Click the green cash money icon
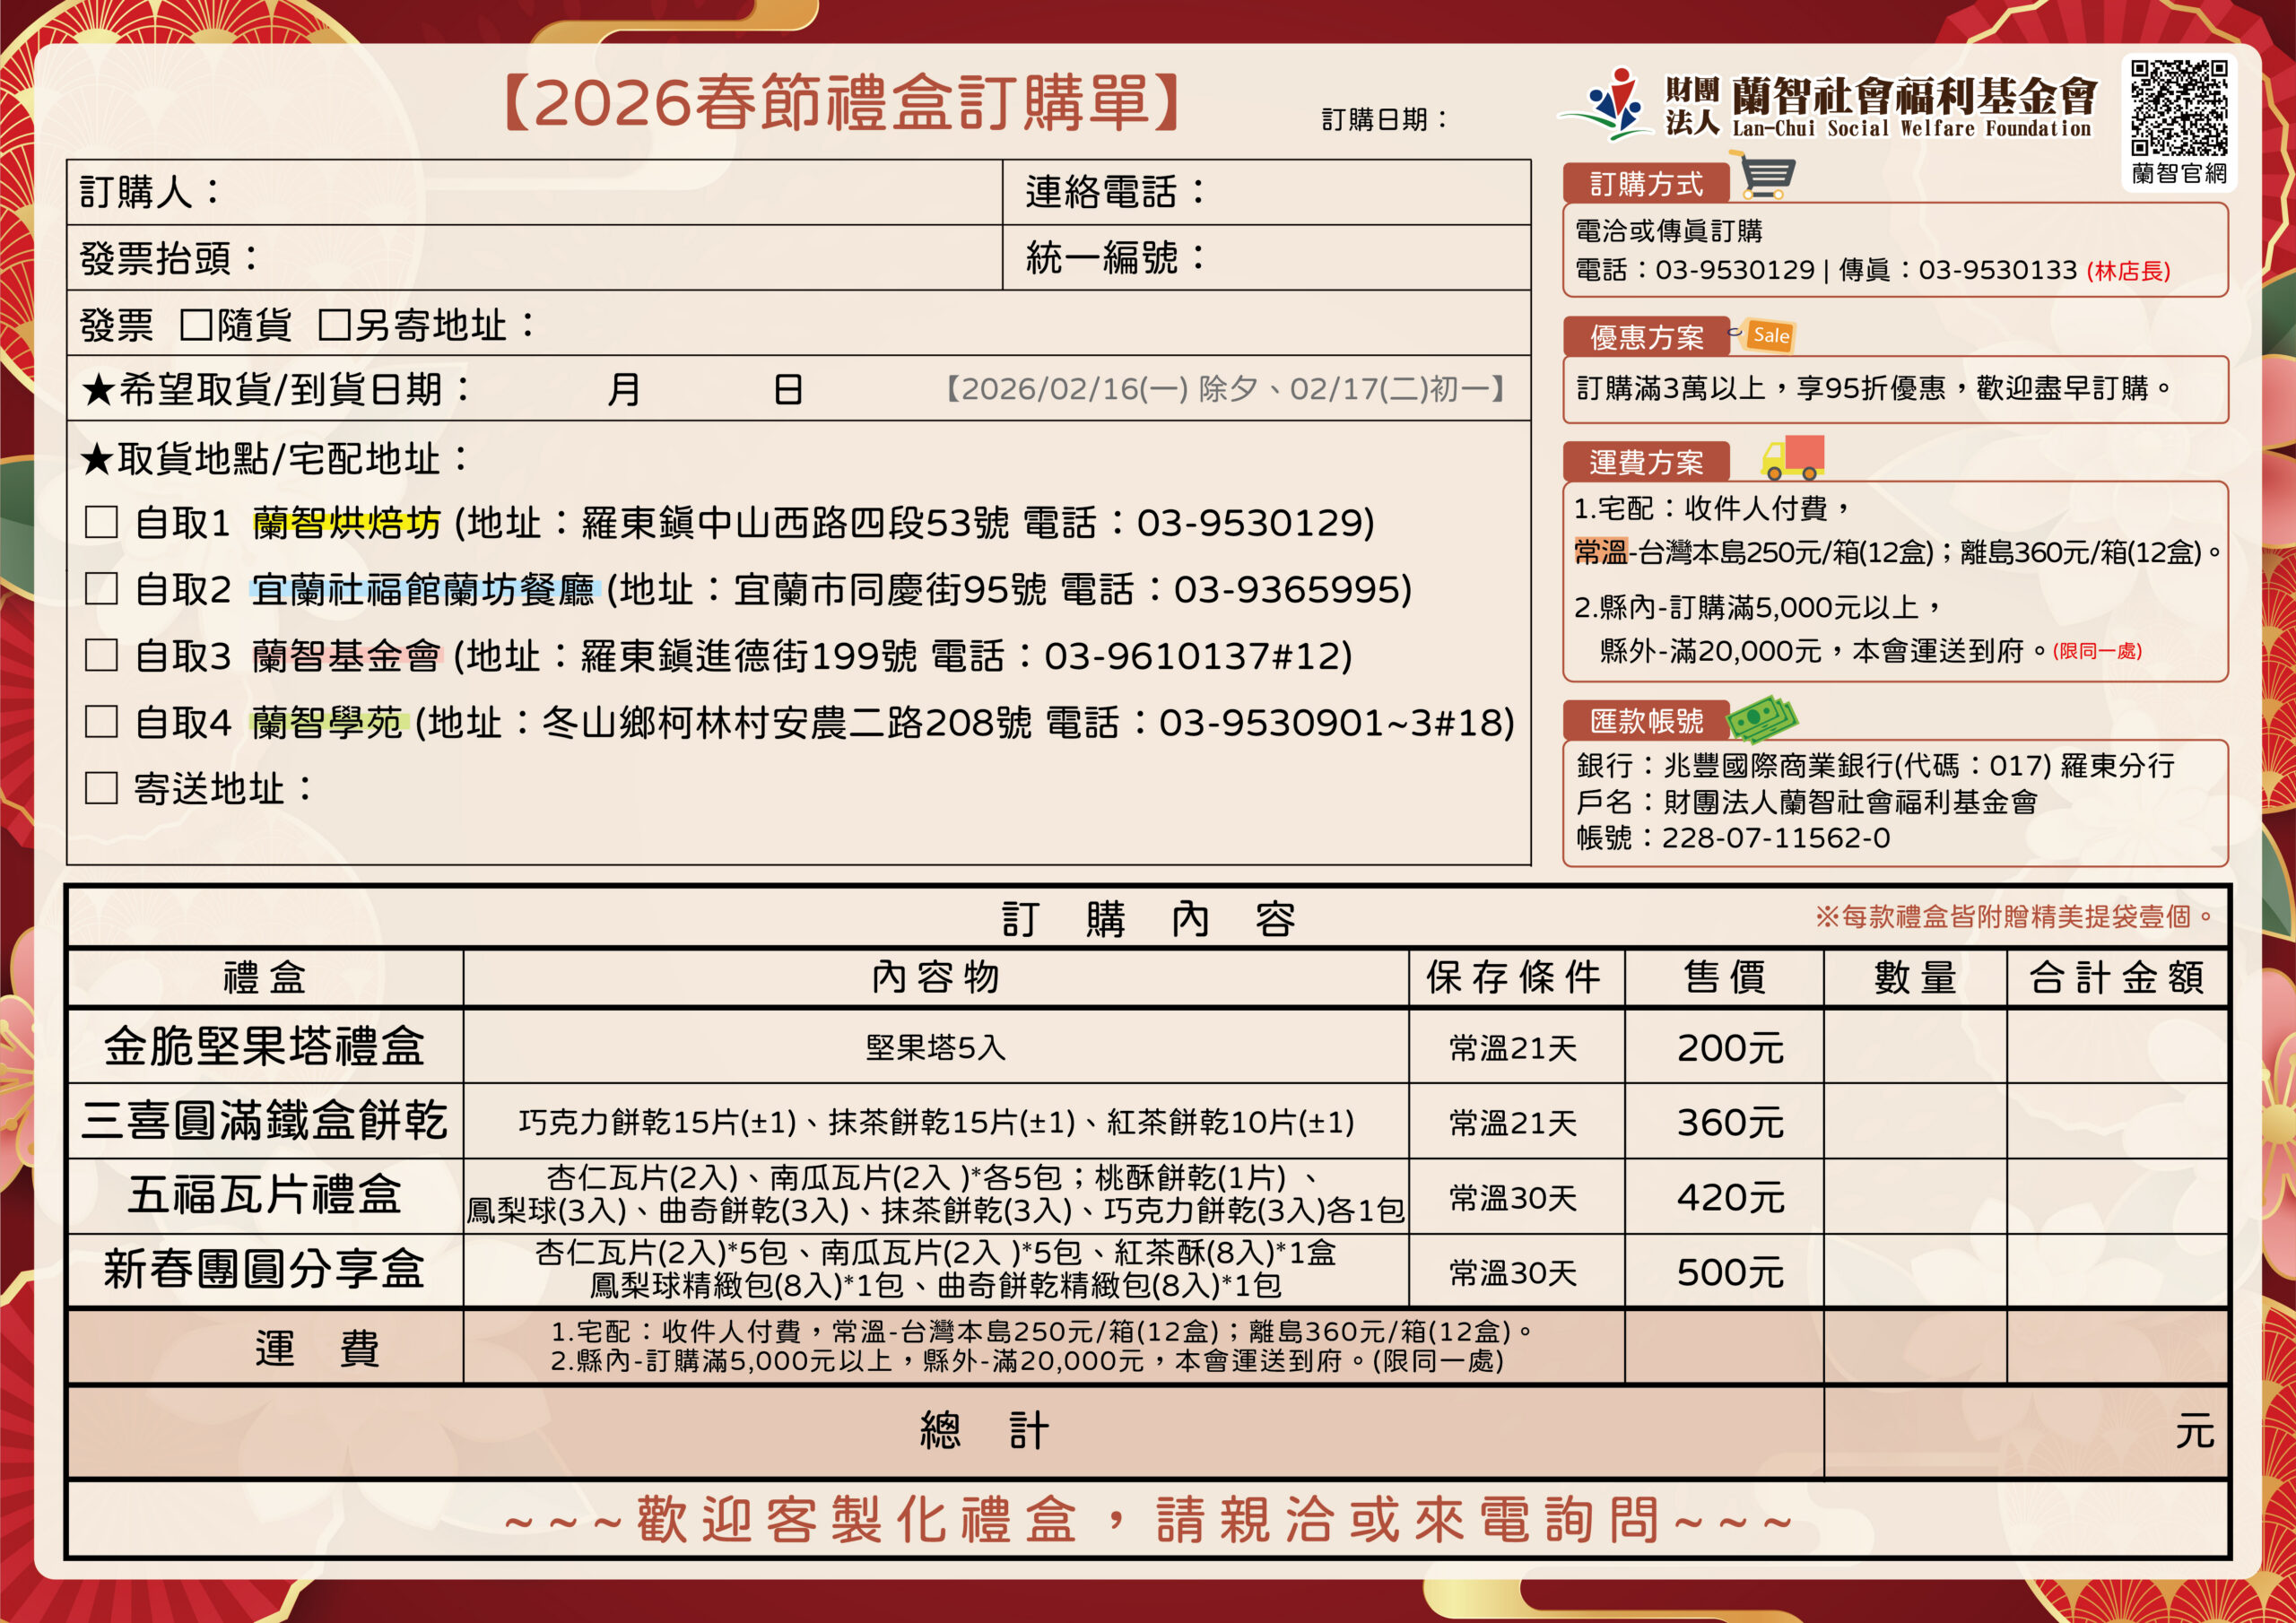Image resolution: width=2296 pixels, height=1623 pixels. point(1764,718)
